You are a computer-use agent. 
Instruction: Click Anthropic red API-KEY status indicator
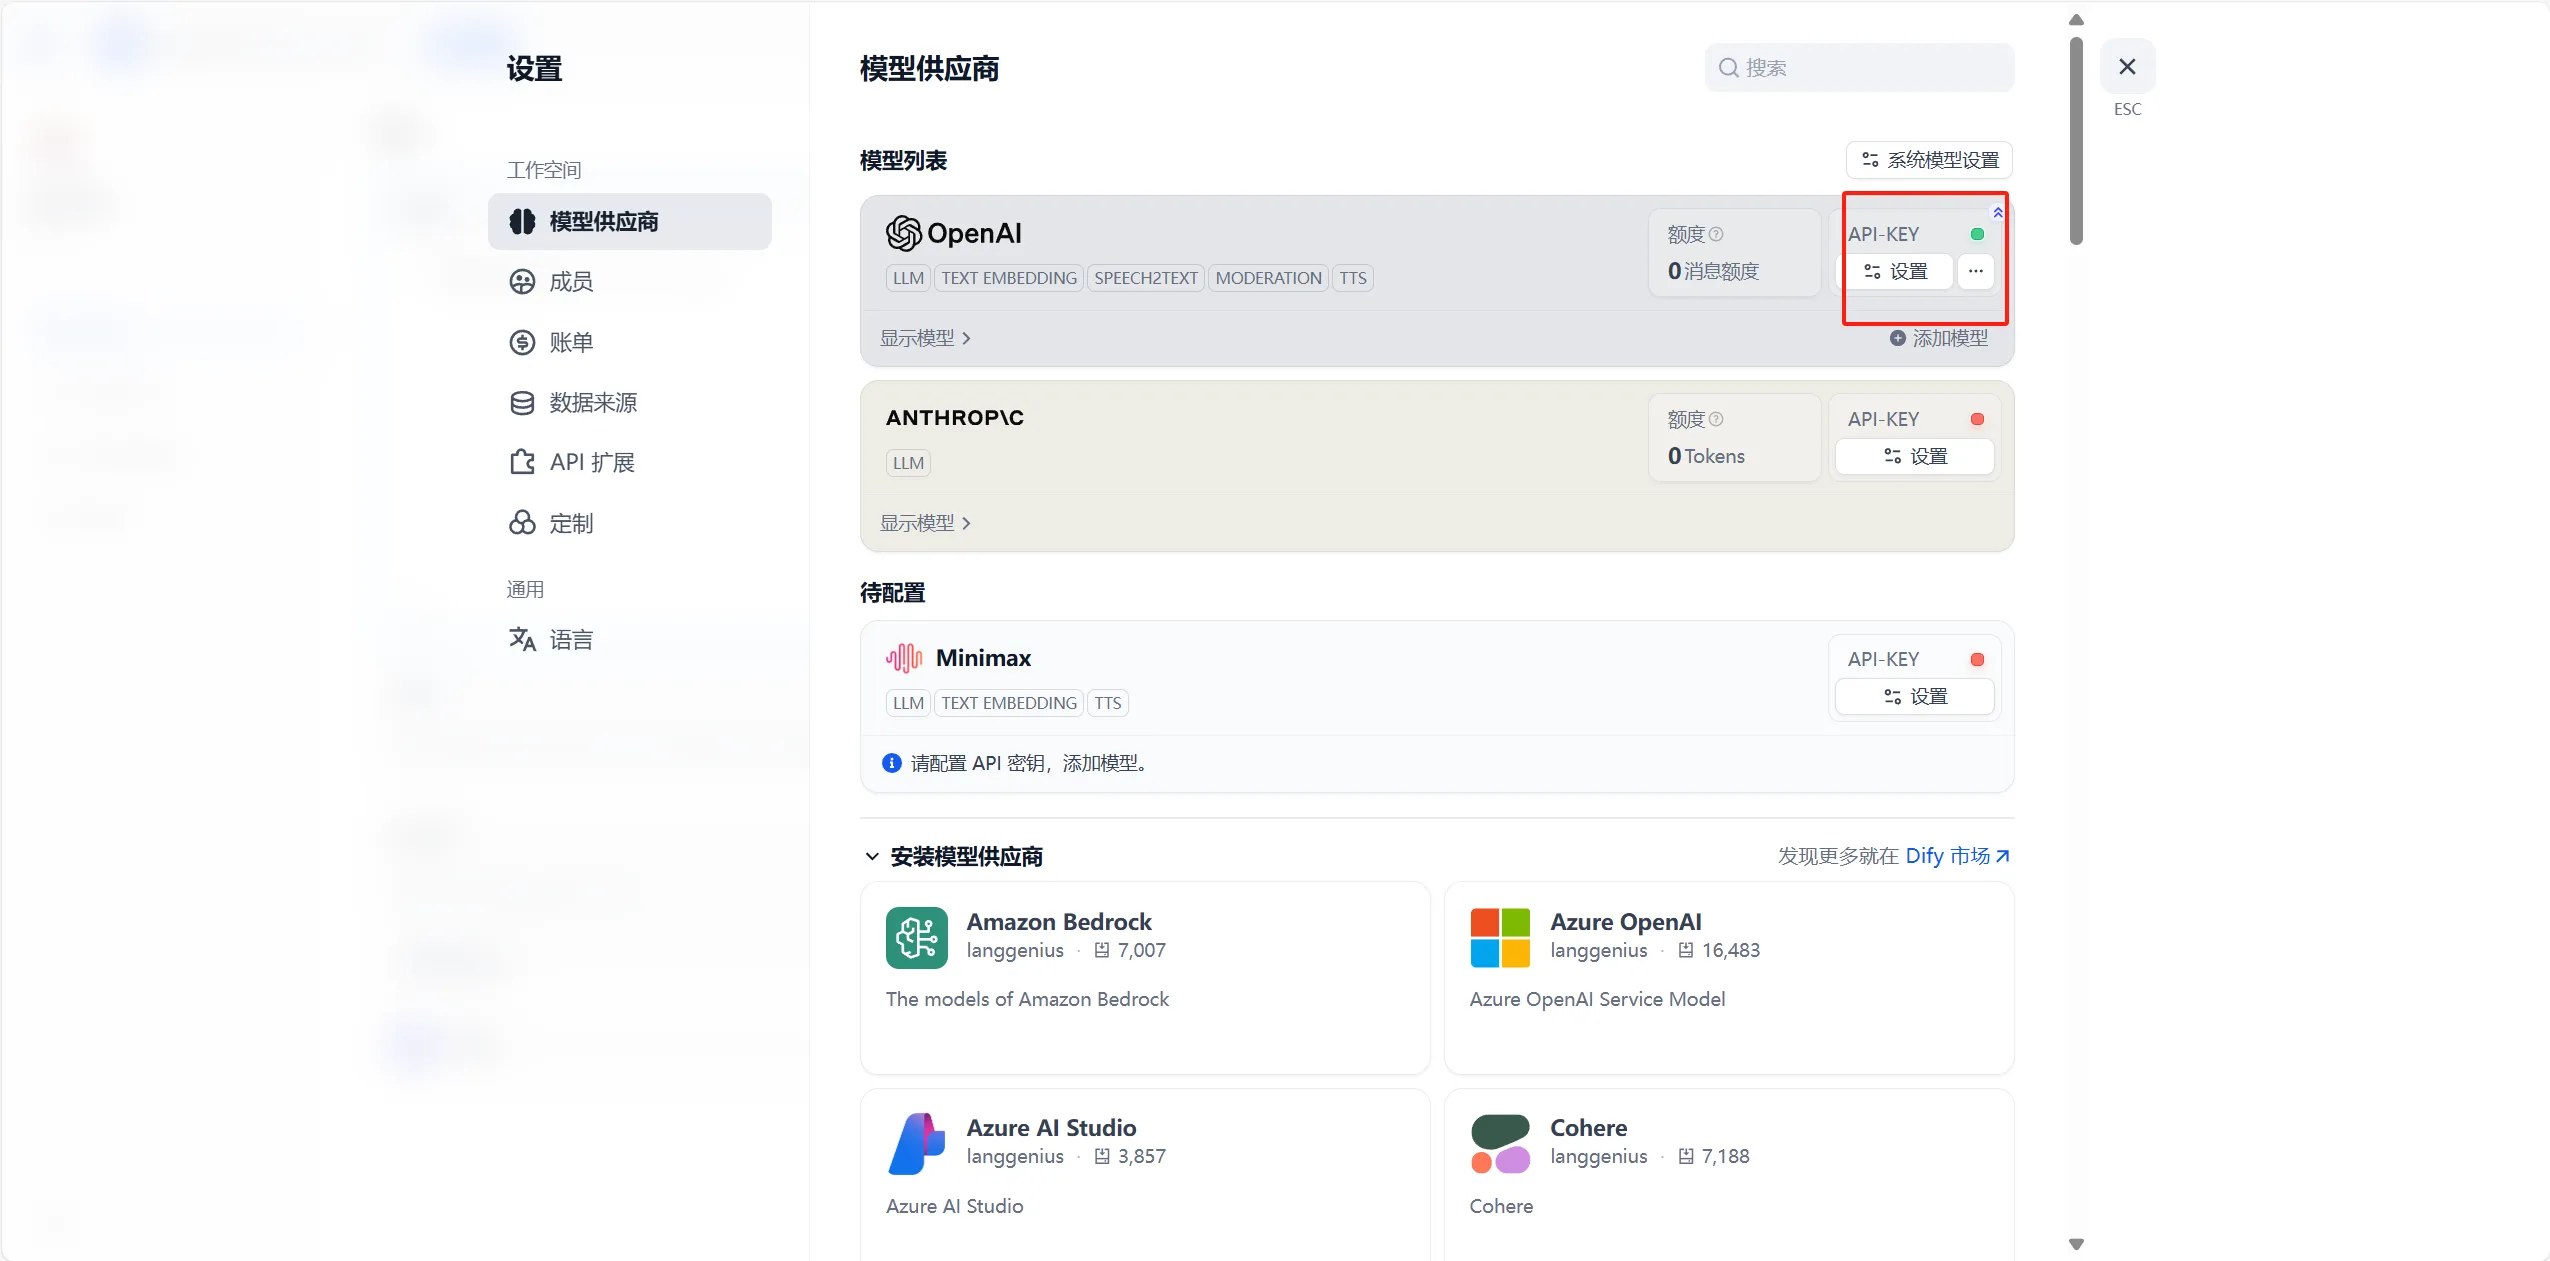(1976, 419)
